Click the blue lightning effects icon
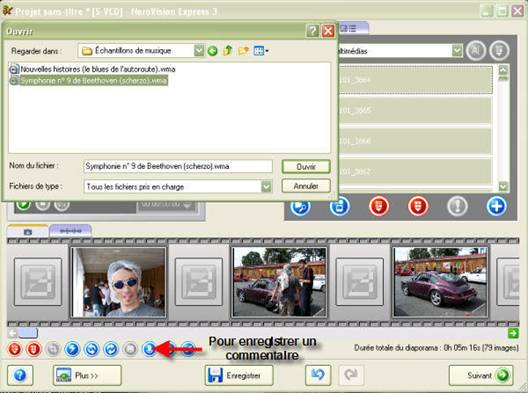The image size is (528, 393). pyautogui.click(x=72, y=349)
